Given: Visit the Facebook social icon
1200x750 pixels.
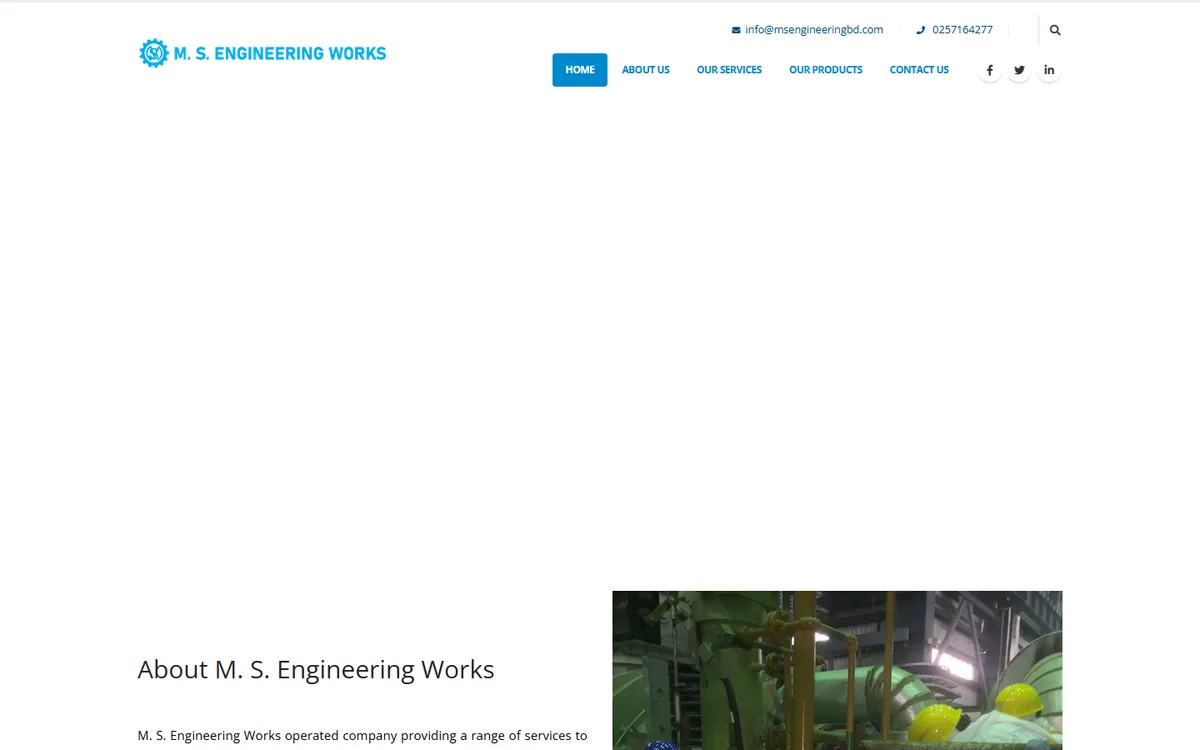Looking at the screenshot, I should click(x=989, y=70).
